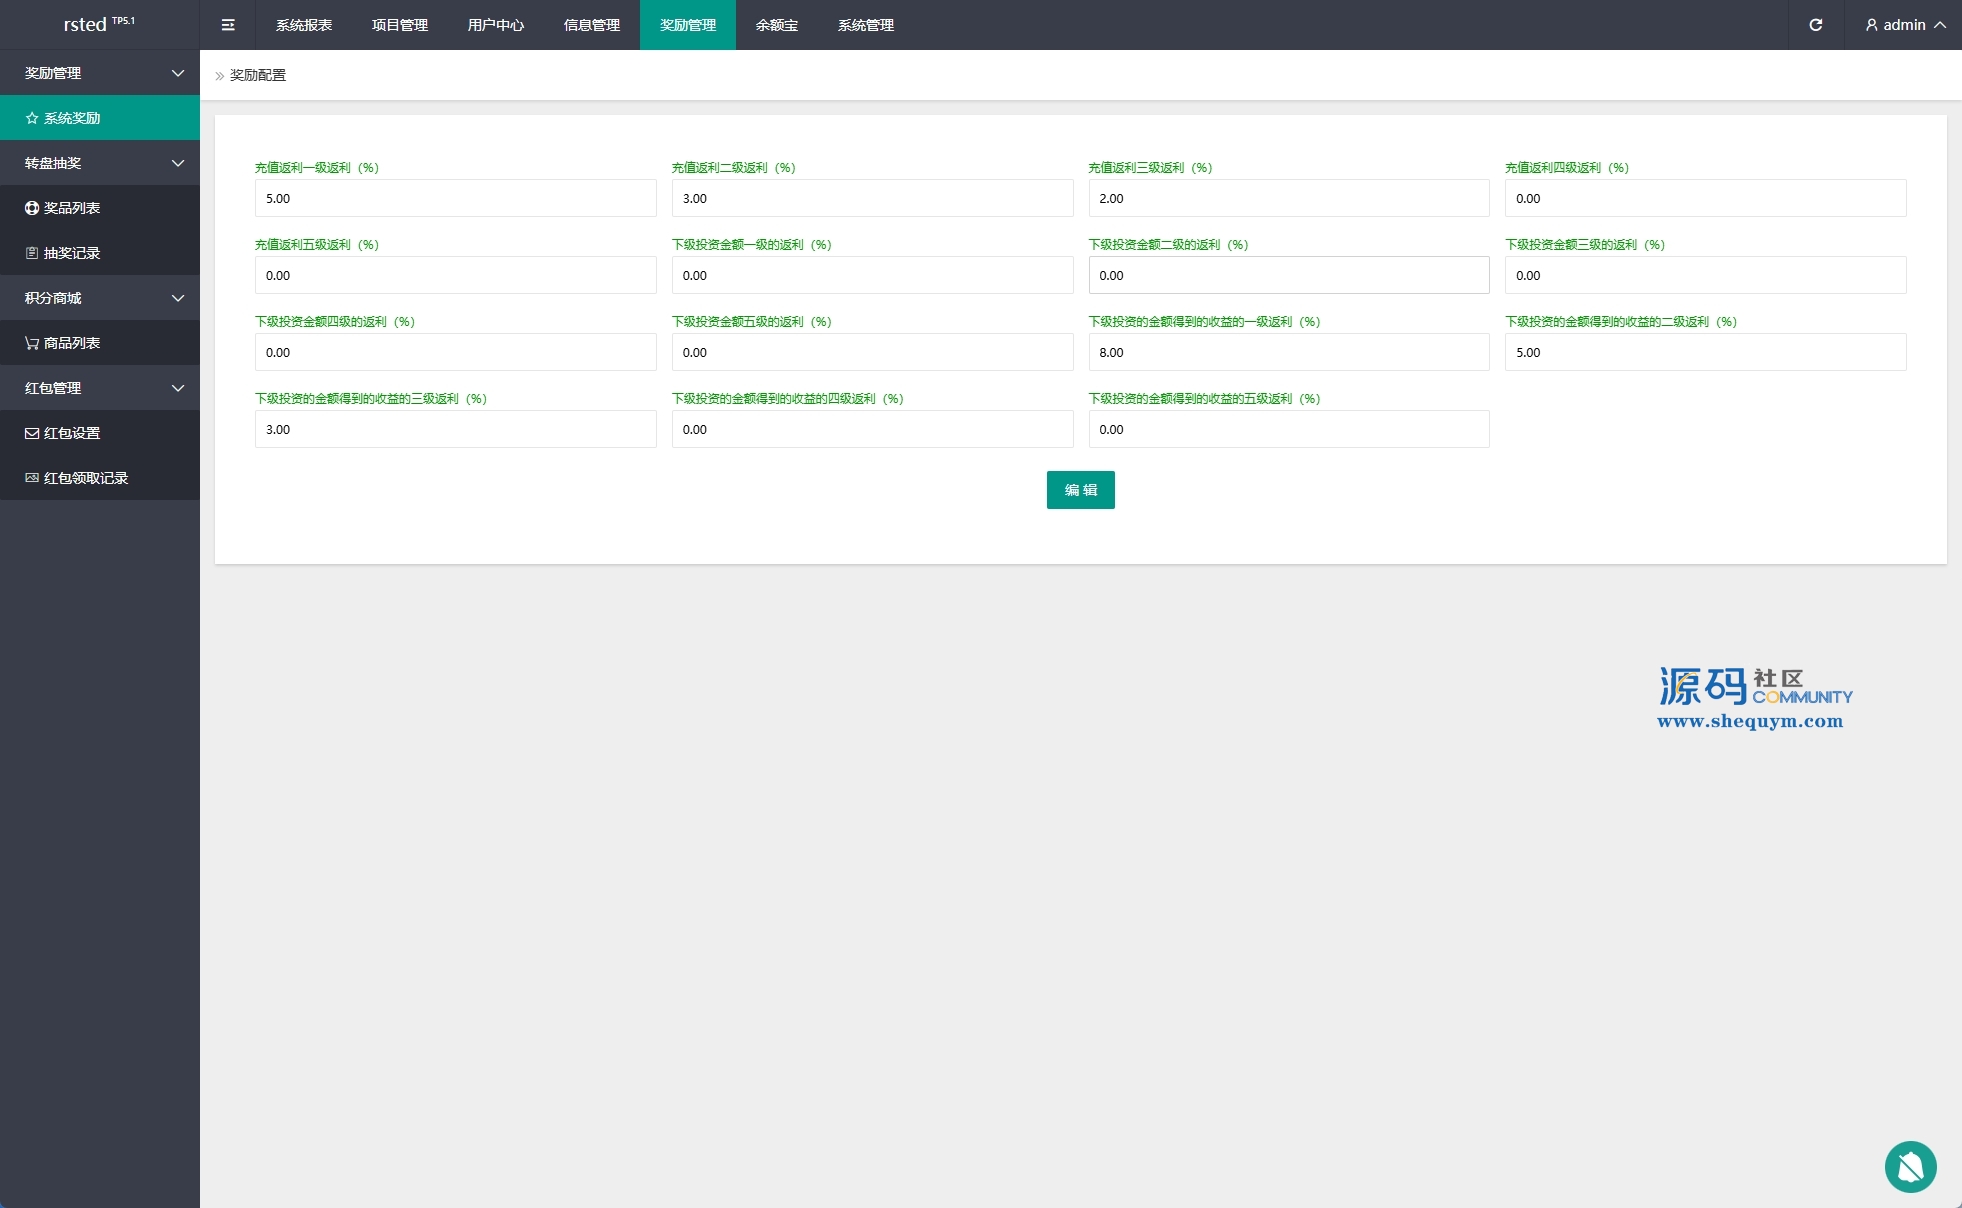This screenshot has width=1962, height=1208.
Task: Focus 下级投资金额二级的返利 input field
Action: (x=1288, y=275)
